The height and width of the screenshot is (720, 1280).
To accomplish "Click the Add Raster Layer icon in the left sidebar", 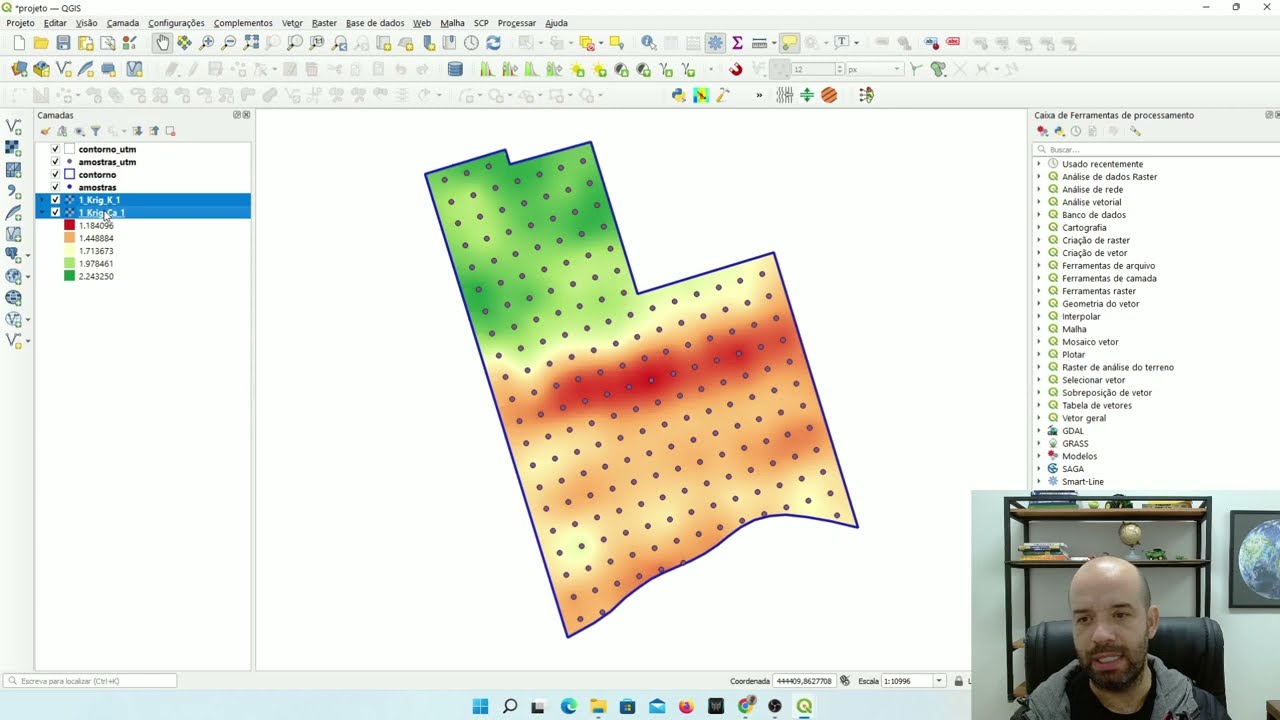I will click(x=14, y=148).
